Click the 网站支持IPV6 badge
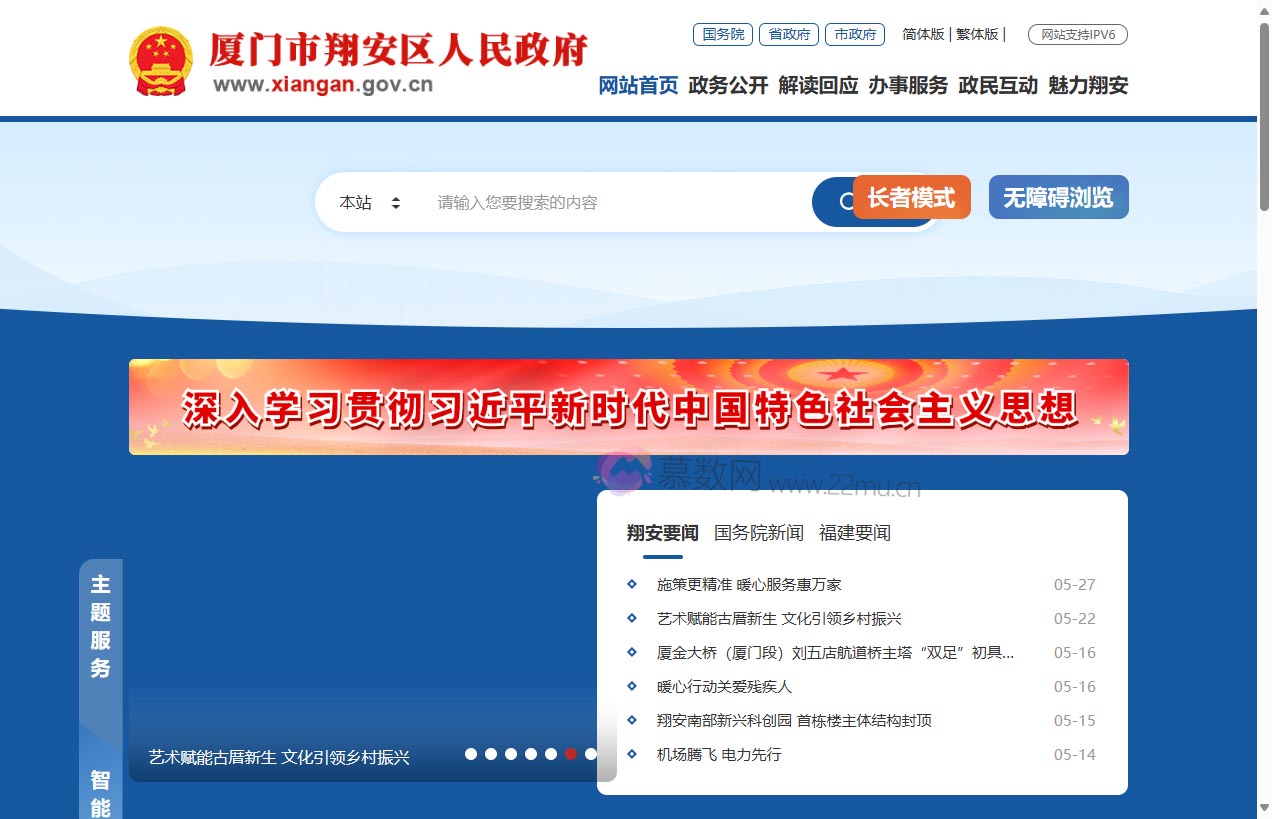Viewport: 1272px width, 819px height. point(1077,34)
